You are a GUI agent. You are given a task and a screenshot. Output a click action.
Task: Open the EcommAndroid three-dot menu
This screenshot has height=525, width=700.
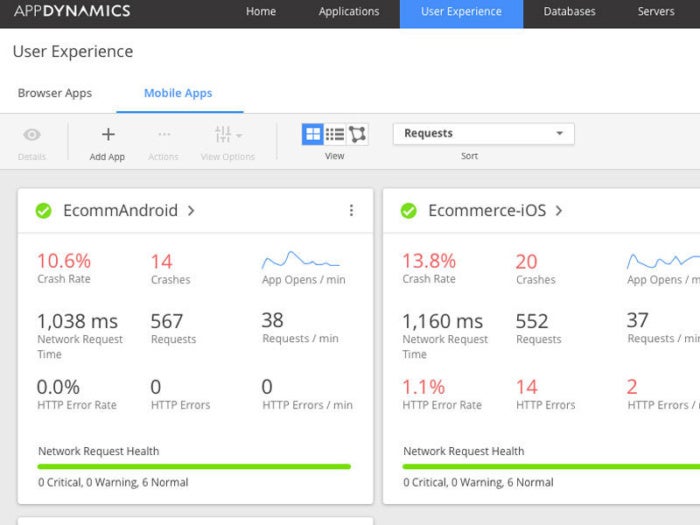351,210
